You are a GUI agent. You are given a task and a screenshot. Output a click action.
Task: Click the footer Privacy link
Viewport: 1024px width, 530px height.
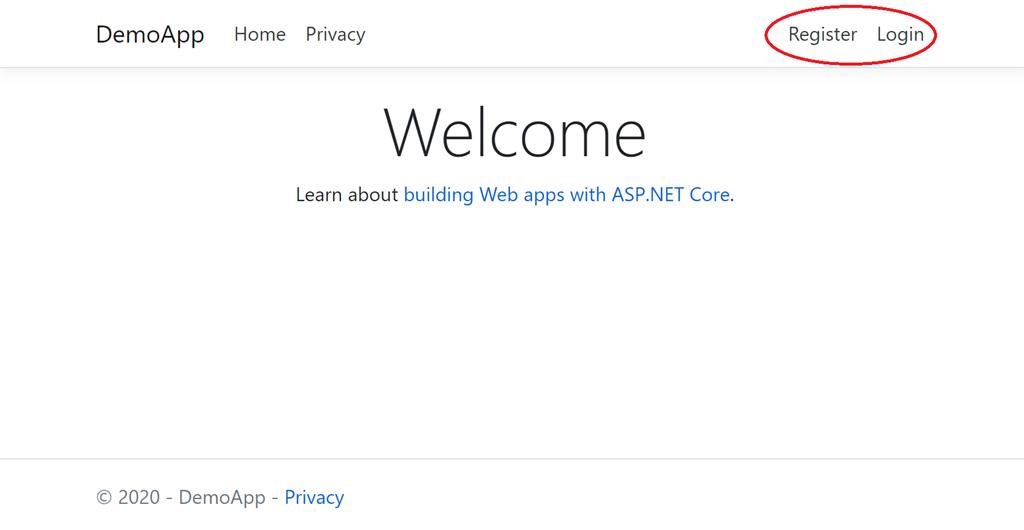coord(314,497)
